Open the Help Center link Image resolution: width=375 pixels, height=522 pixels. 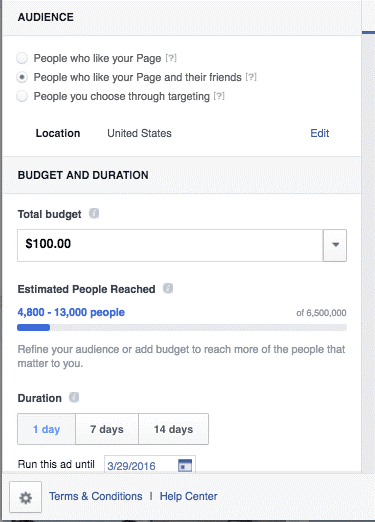click(x=188, y=496)
